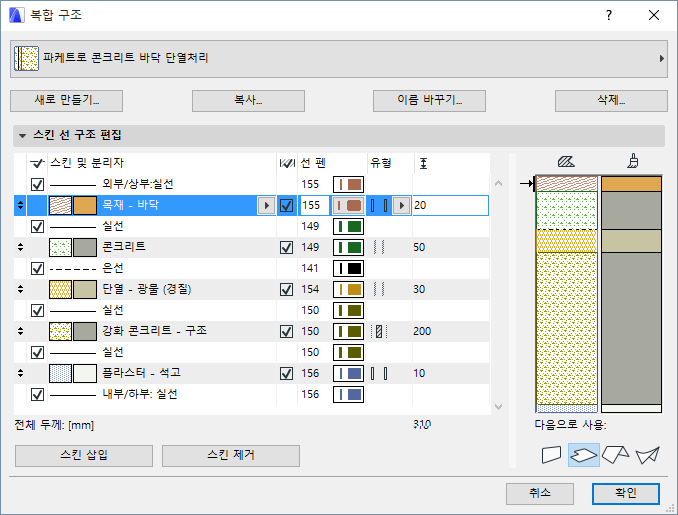Open the skin type popup for 목재 - 바닥
Screen dimensions: 678x515
click(x=402, y=205)
